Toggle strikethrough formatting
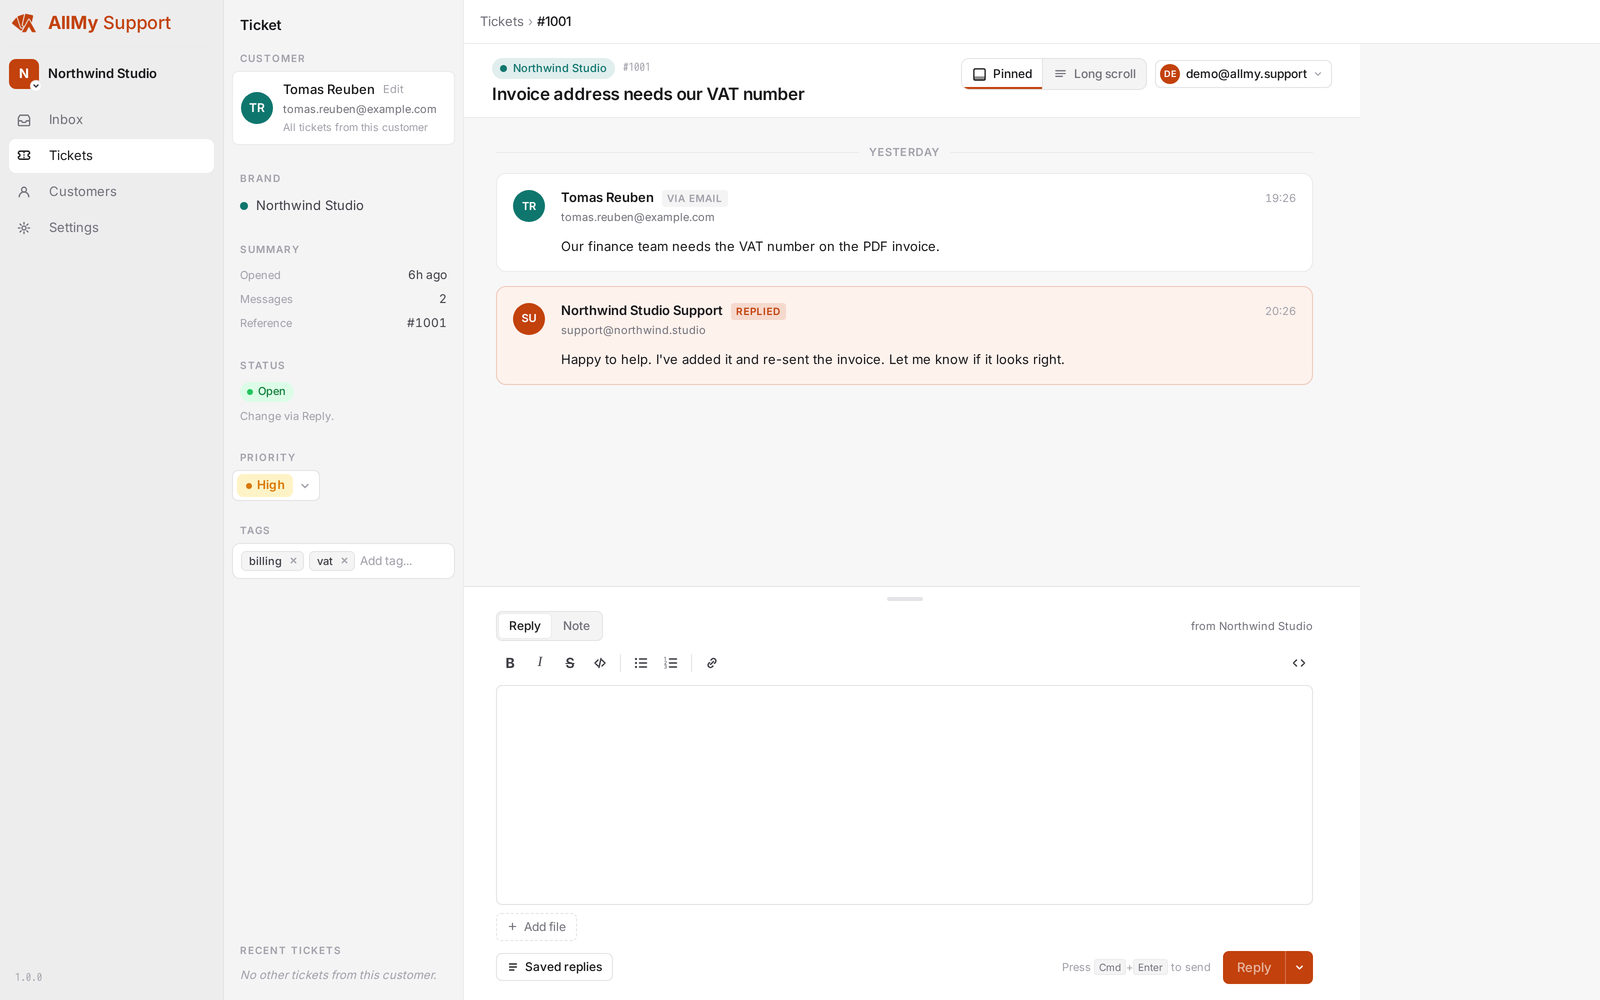 (x=570, y=663)
